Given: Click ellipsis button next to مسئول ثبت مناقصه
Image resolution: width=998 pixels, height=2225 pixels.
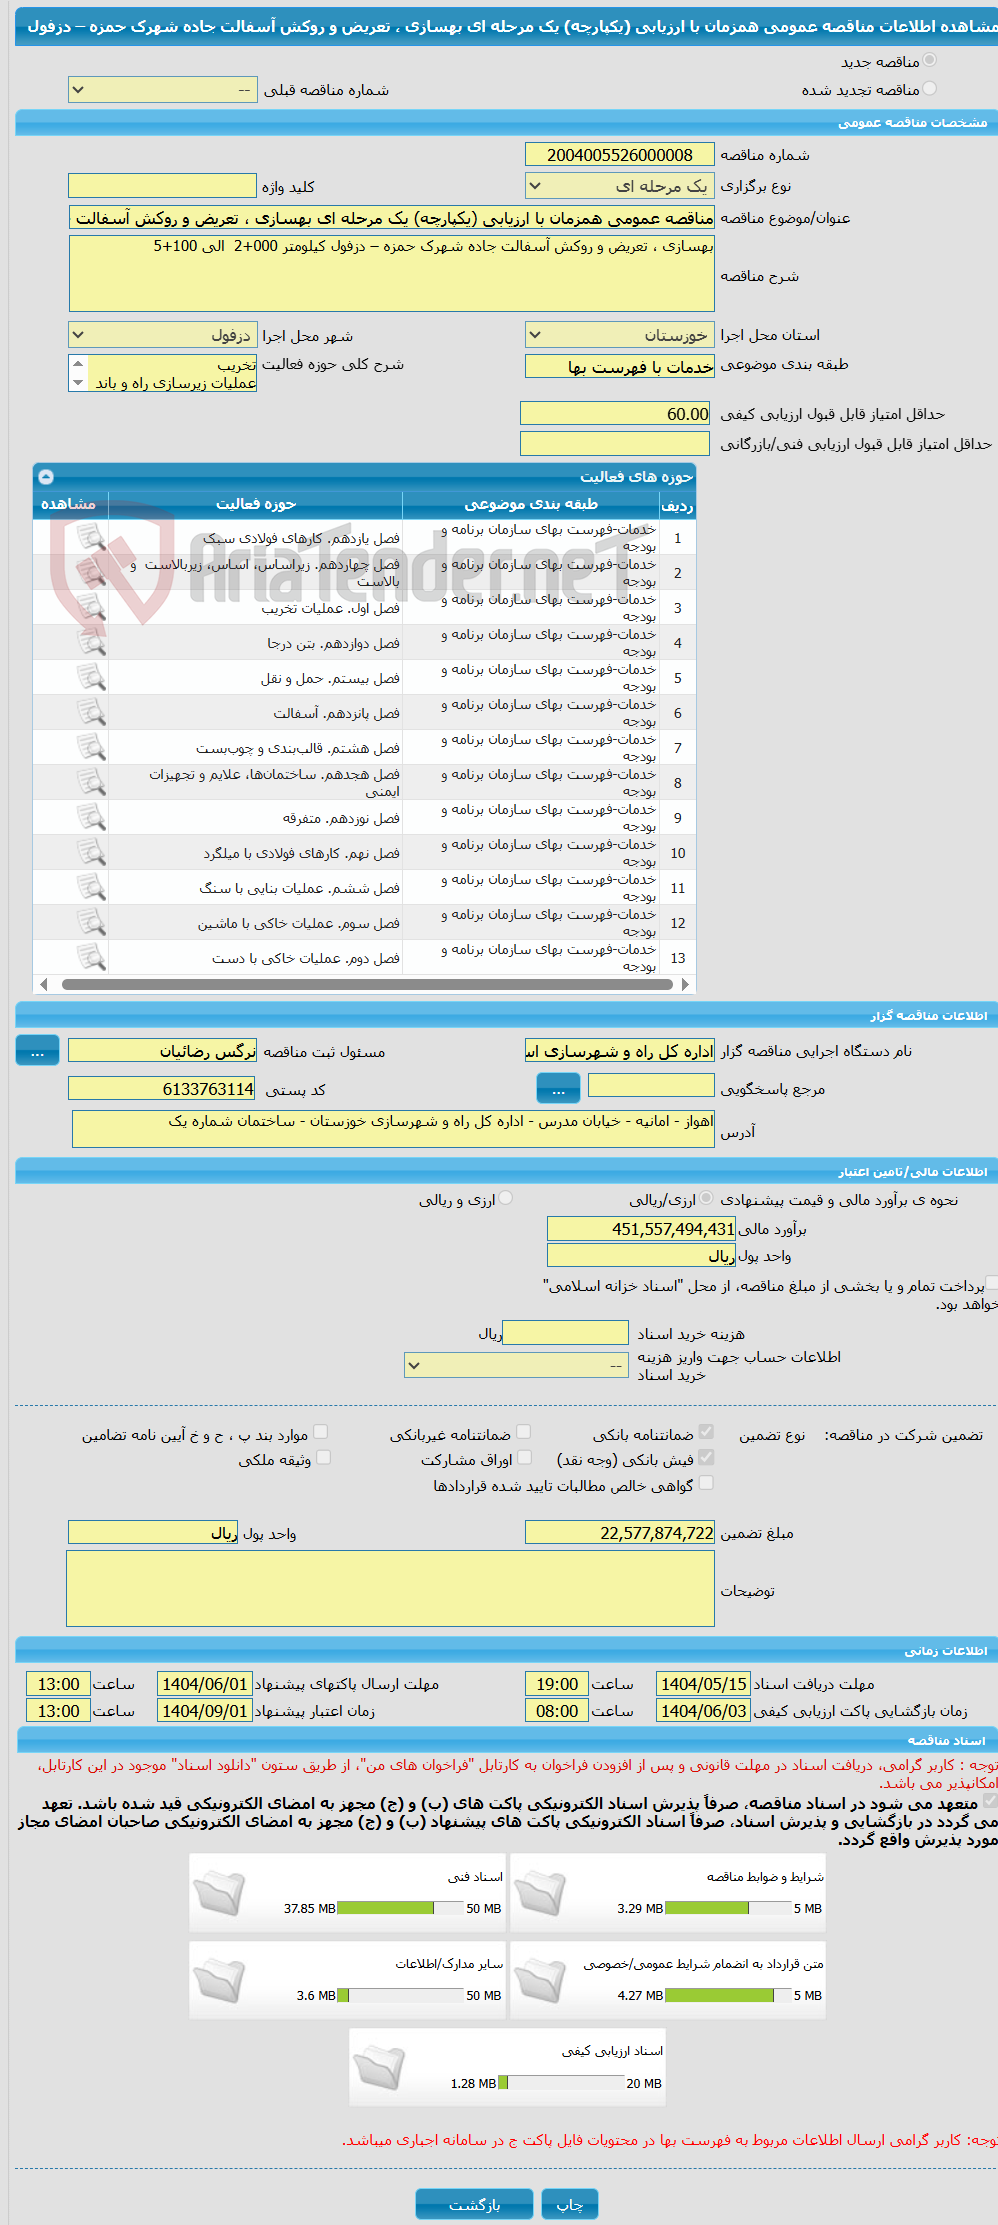Looking at the screenshot, I should [x=38, y=1051].
